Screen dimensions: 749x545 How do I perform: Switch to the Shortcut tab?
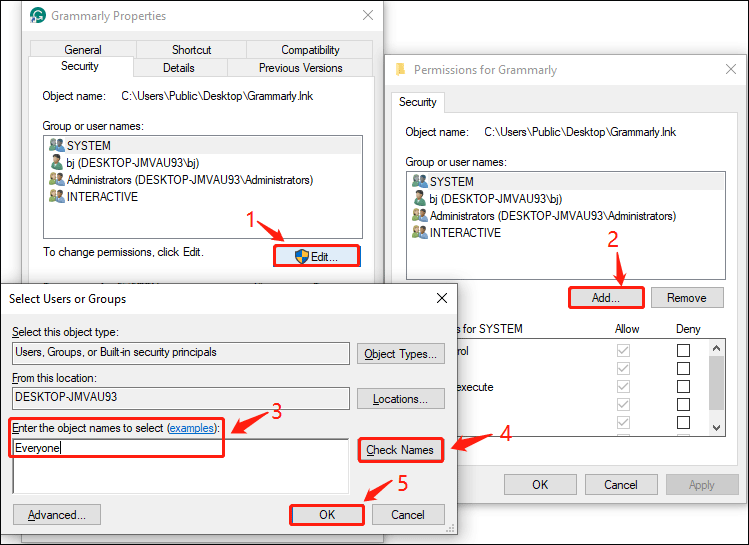click(192, 50)
